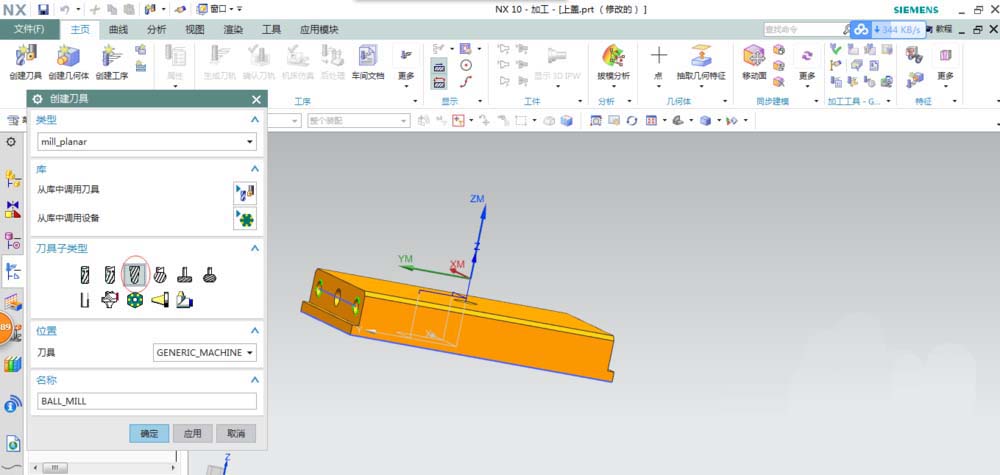Open the 文件(F) menu
The image size is (1000, 475).
pos(29,30)
